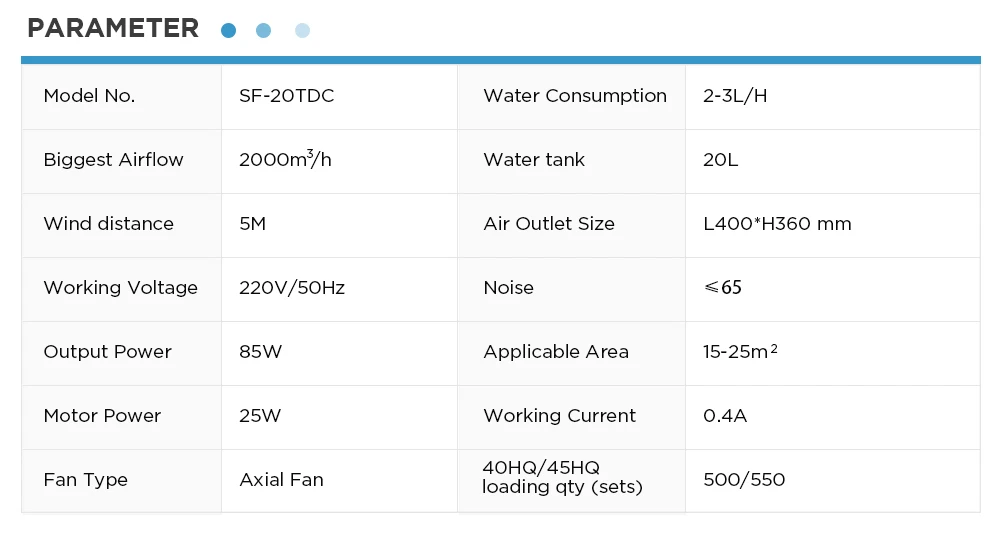Click the 40HQ/45HQ loading qty label
1000x543 pixels.
[562, 477]
